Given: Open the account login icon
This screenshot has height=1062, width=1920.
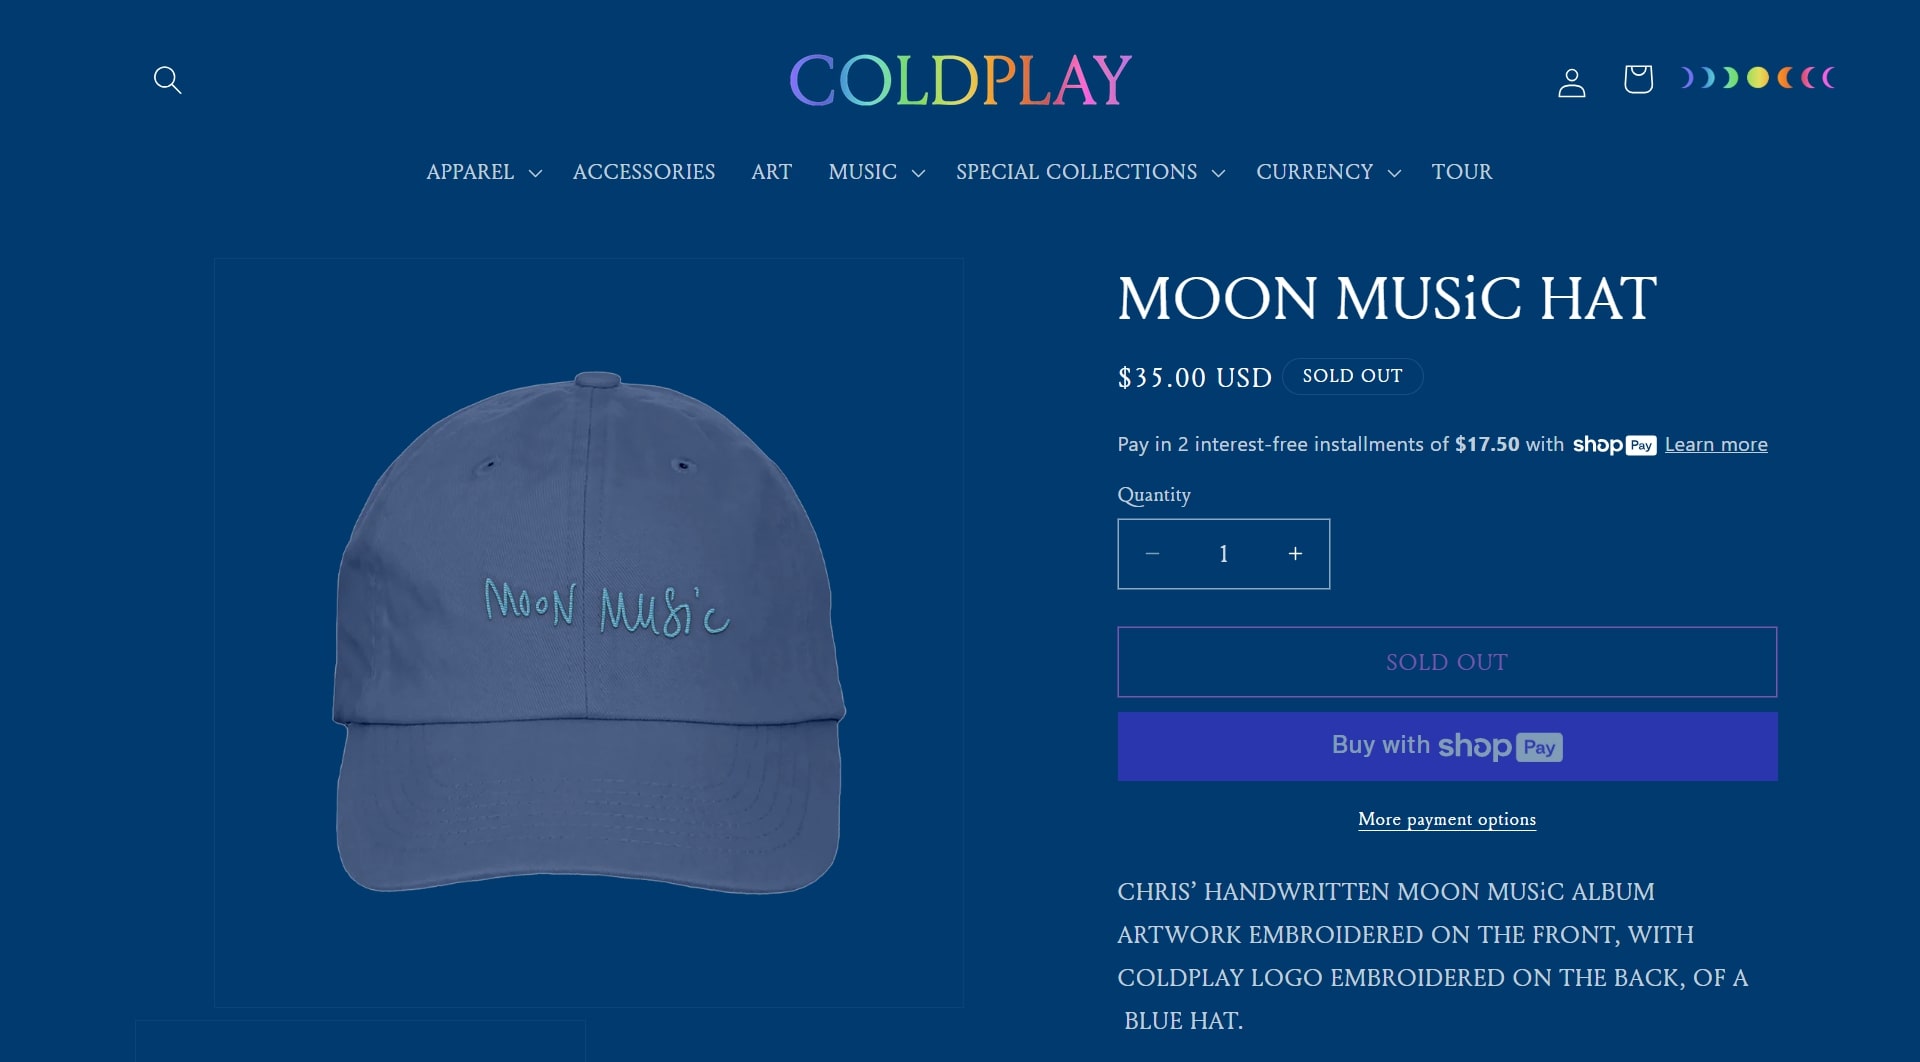Looking at the screenshot, I should pyautogui.click(x=1571, y=82).
